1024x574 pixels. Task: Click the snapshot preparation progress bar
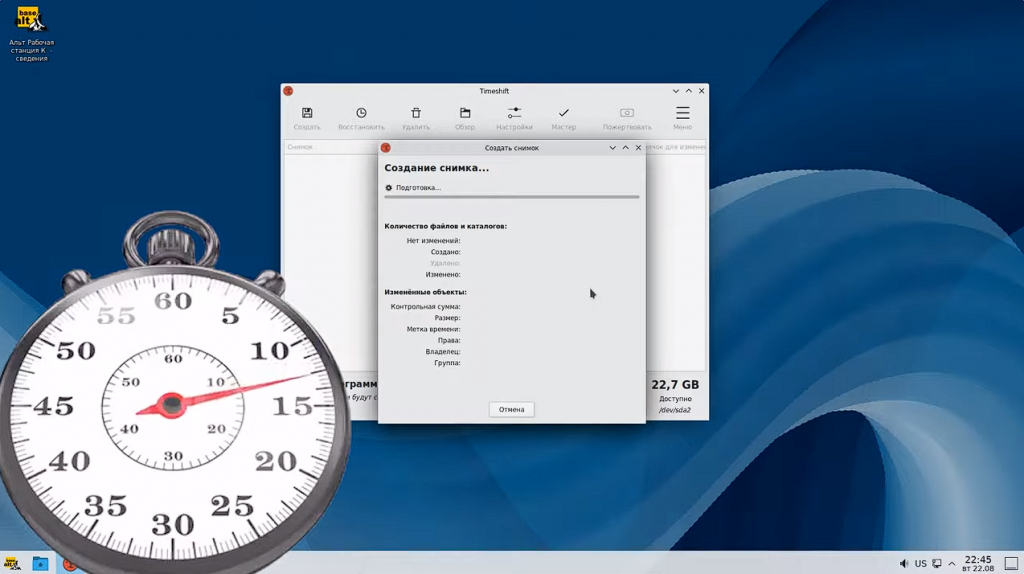(511, 197)
